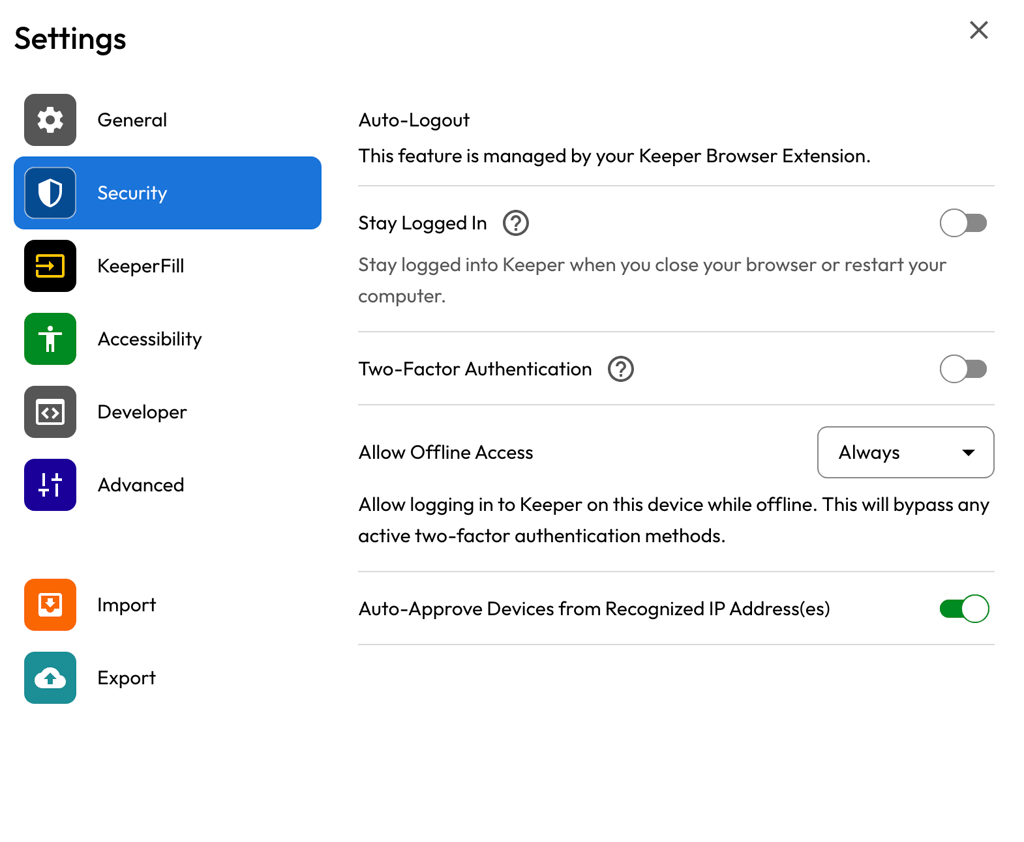Go to Accessibility settings label
The width and height of the screenshot is (1024, 842).
[150, 339]
